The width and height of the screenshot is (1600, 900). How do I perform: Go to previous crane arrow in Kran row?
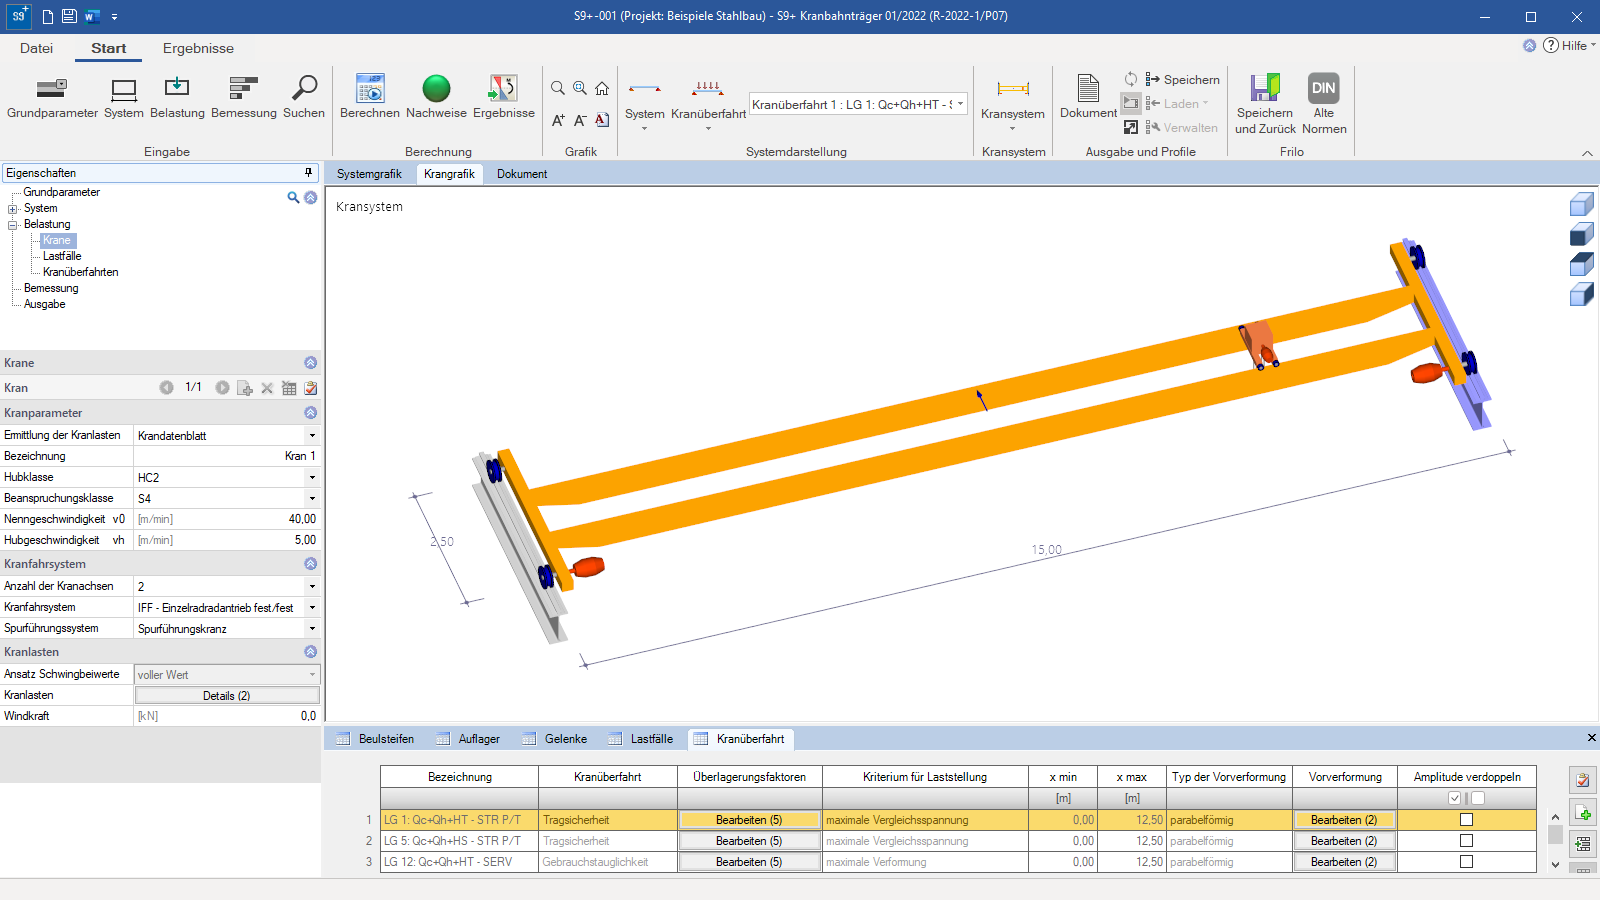coord(166,387)
